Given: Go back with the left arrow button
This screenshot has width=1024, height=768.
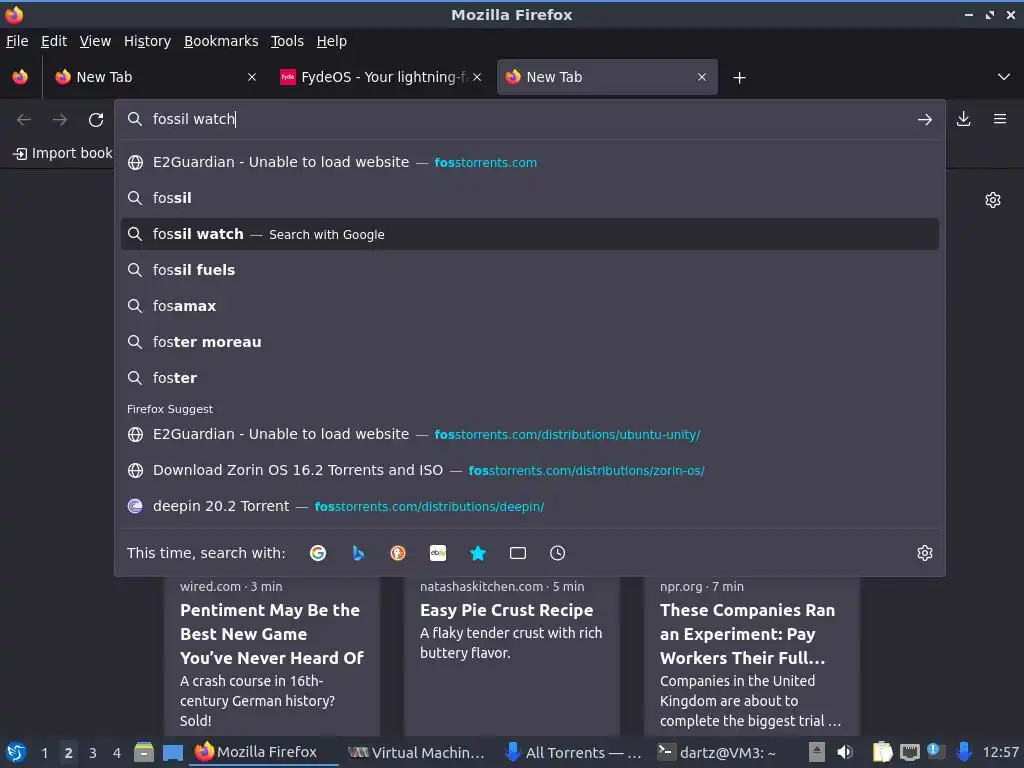Looking at the screenshot, I should point(24,120).
